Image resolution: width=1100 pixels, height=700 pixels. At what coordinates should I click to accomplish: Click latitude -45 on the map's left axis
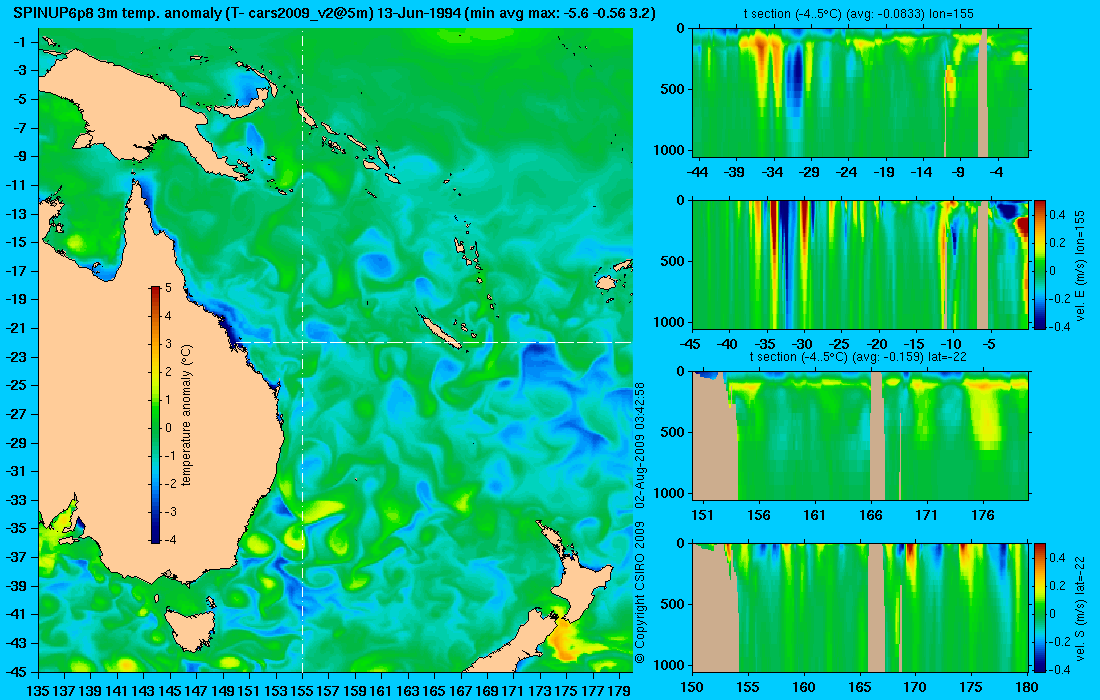click(18, 671)
